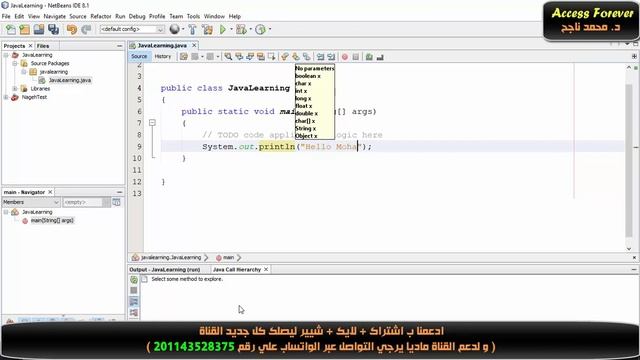Click the New Project toolbar icon
The height and width of the screenshot is (360, 640).
coord(24,29)
